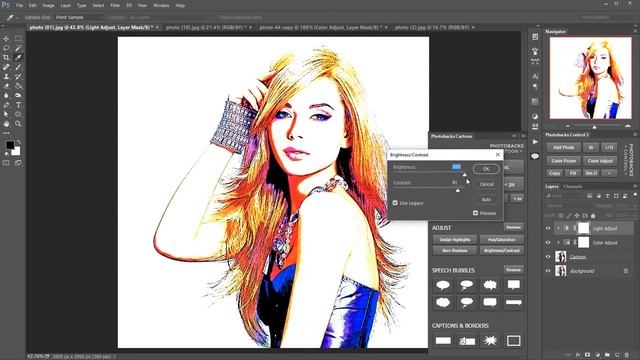The height and width of the screenshot is (360, 640).
Task: Select the Clone Stamp tool
Action: tap(6, 76)
